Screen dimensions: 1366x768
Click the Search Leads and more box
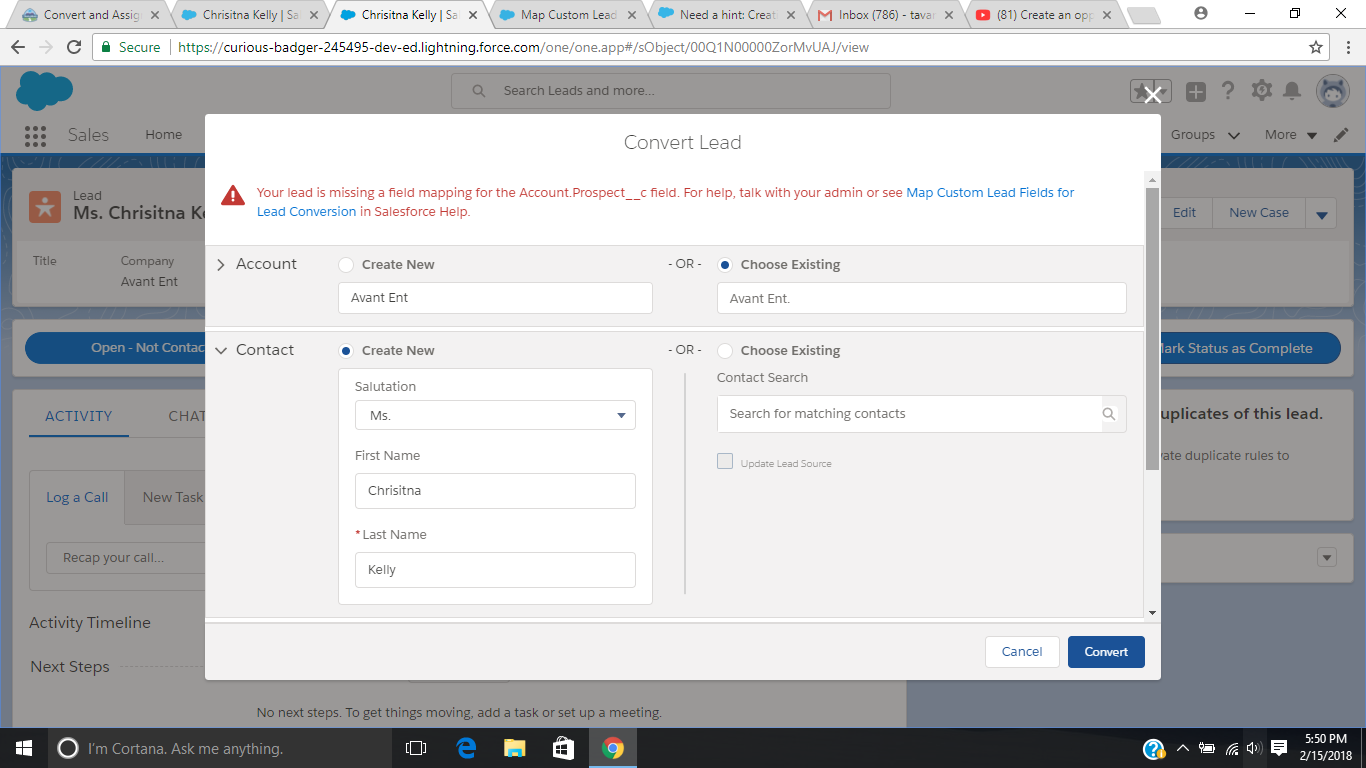click(x=671, y=91)
